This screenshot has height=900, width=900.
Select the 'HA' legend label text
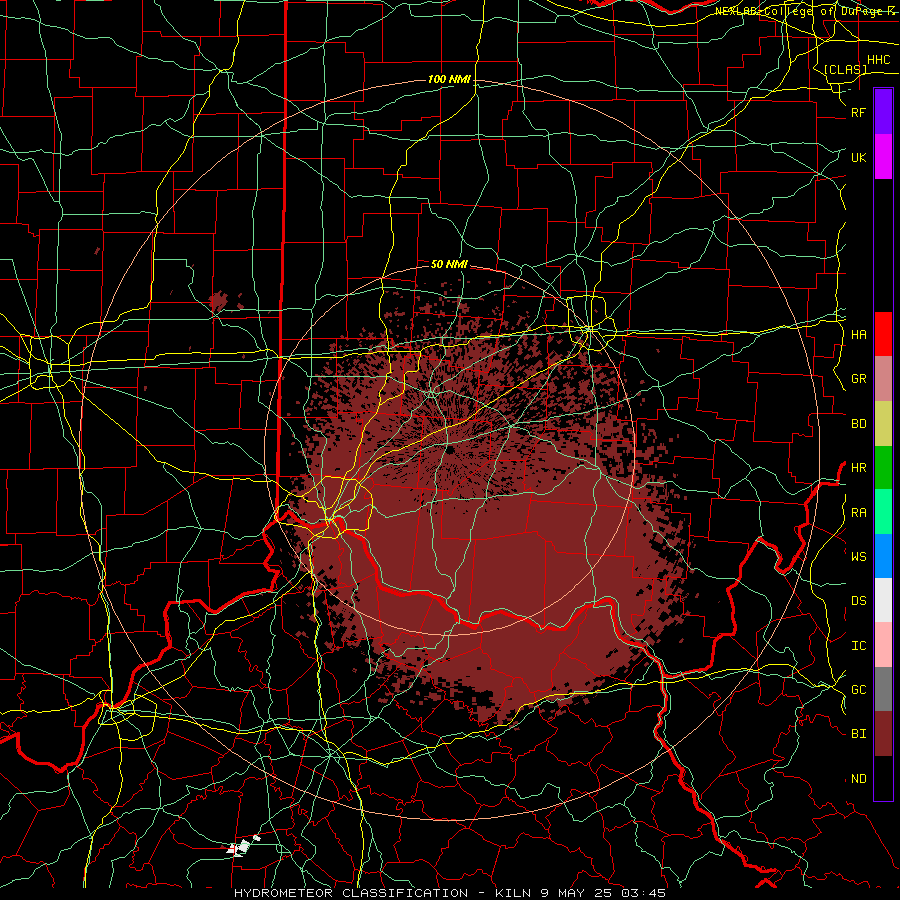pyautogui.click(x=858, y=334)
